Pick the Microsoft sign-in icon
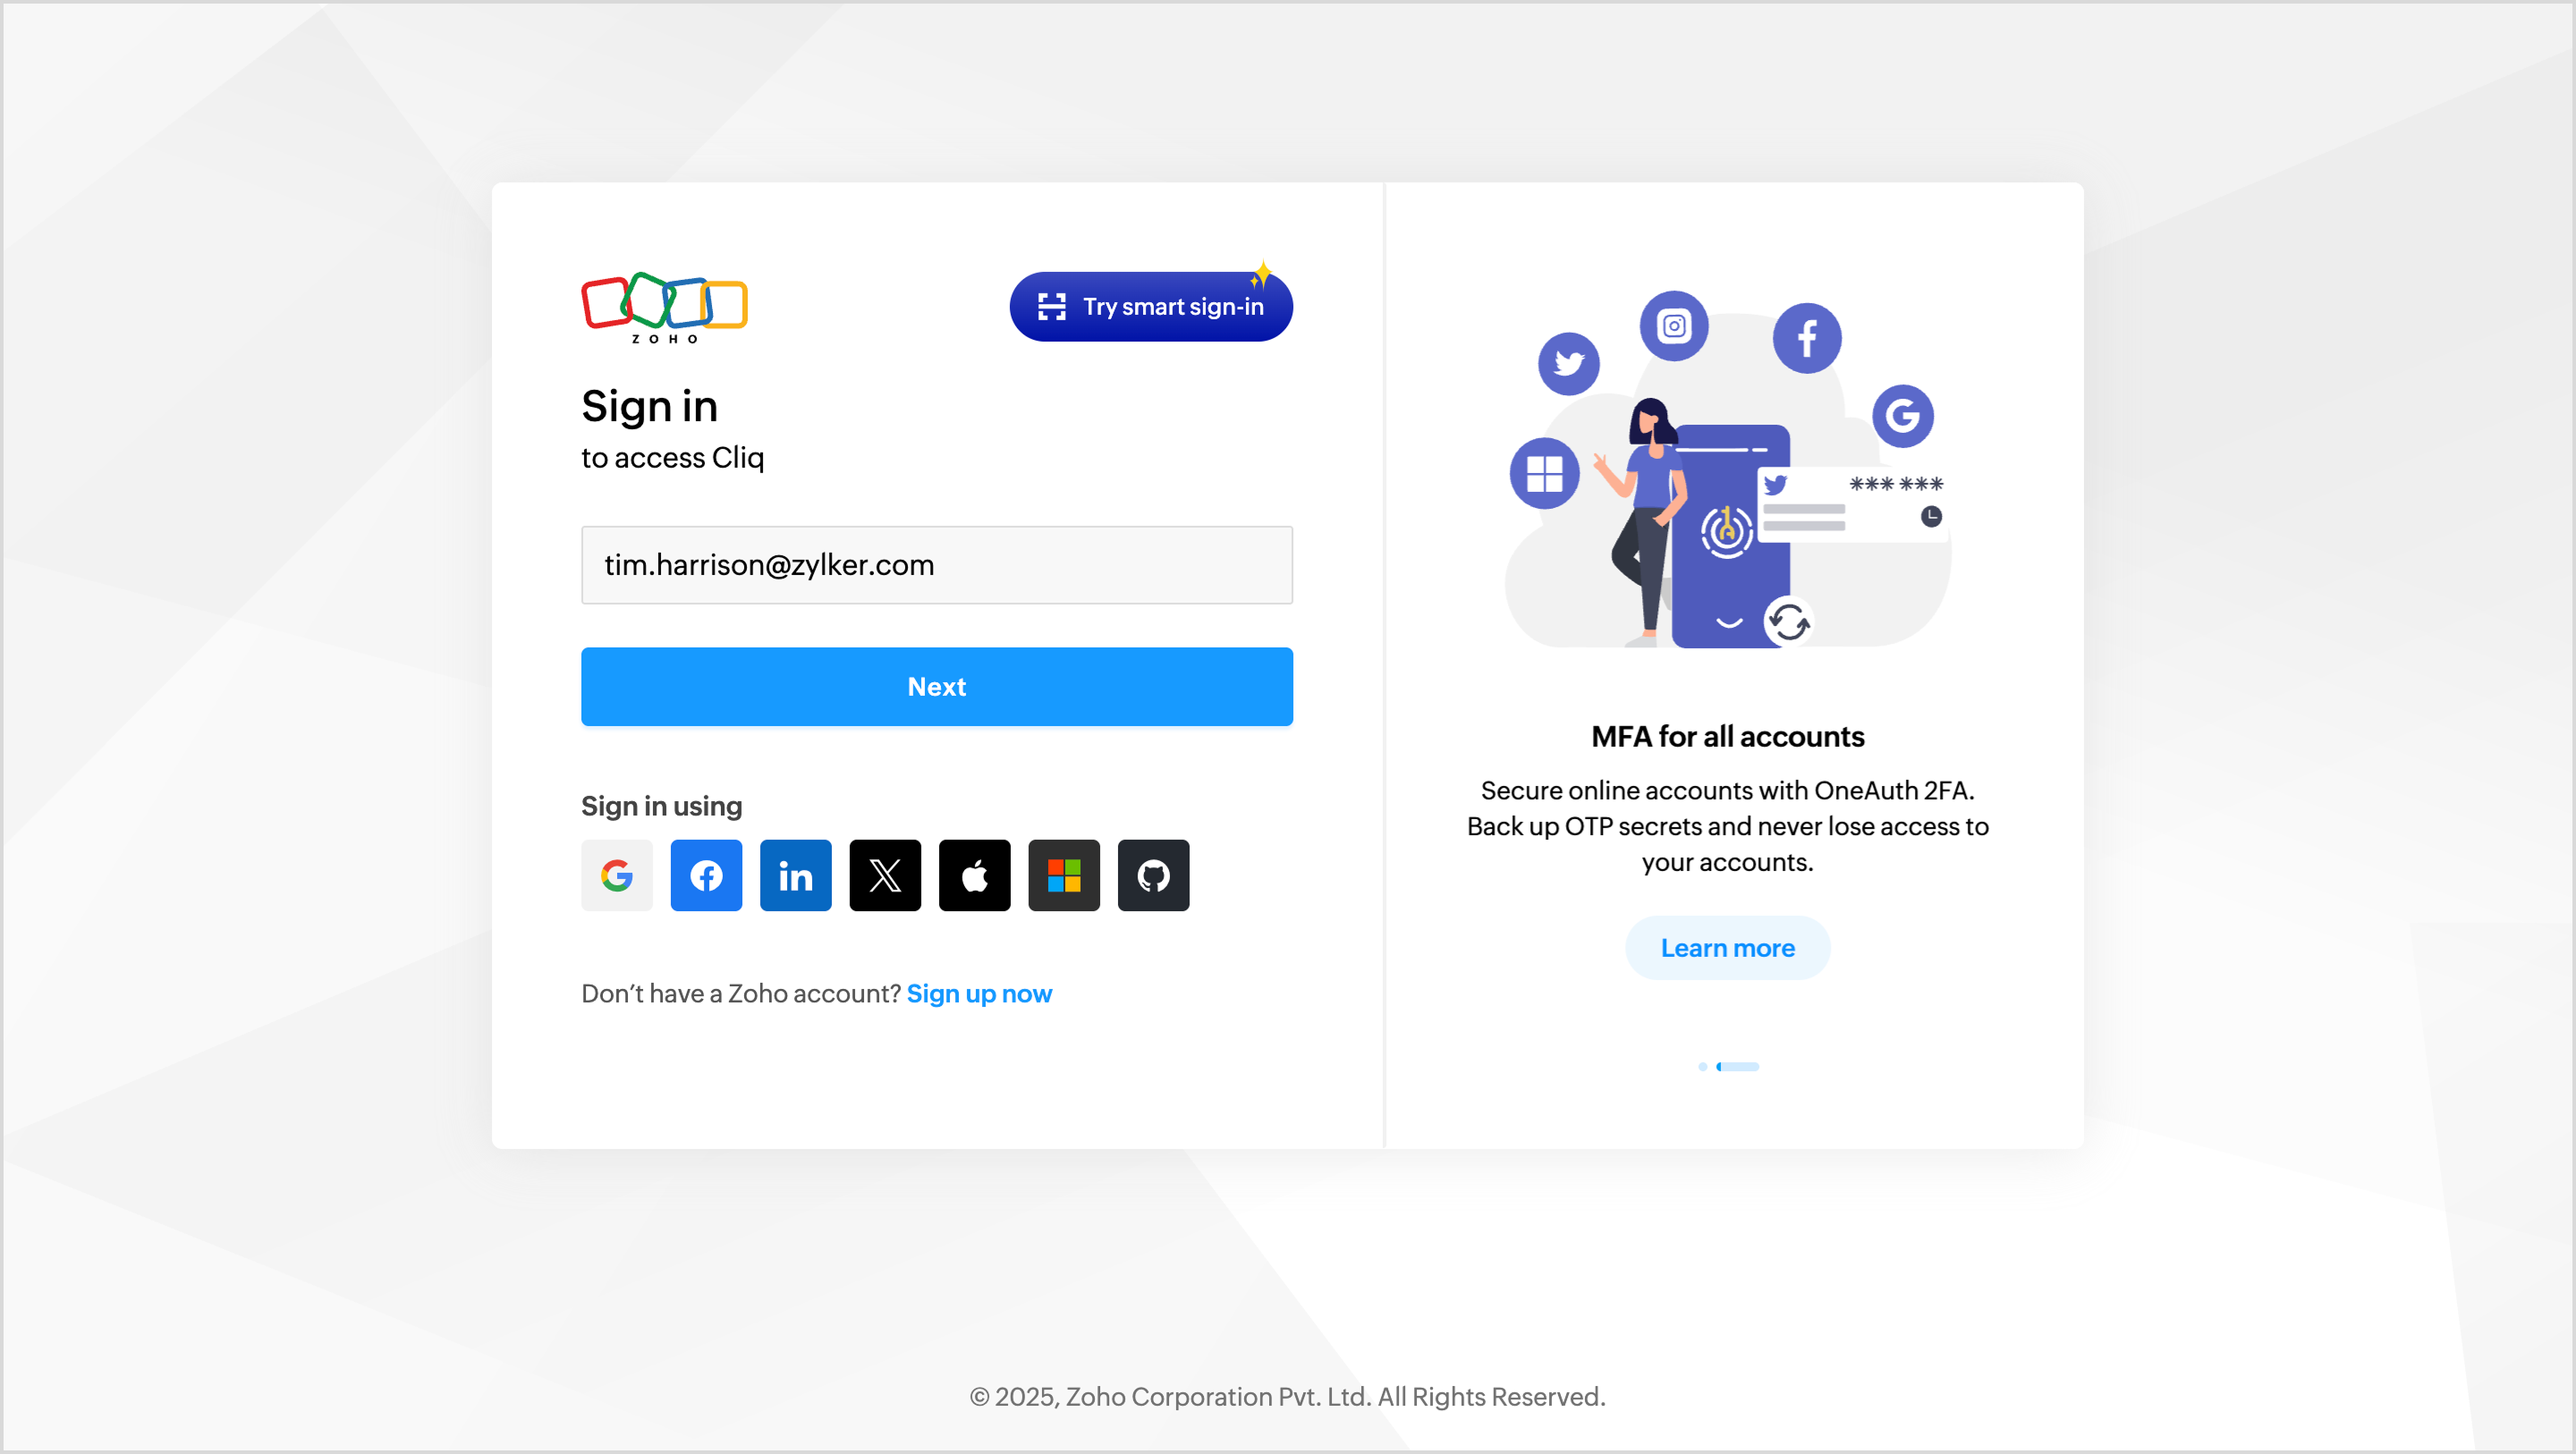Screen dimensions: 2576x1454 click(1064, 875)
